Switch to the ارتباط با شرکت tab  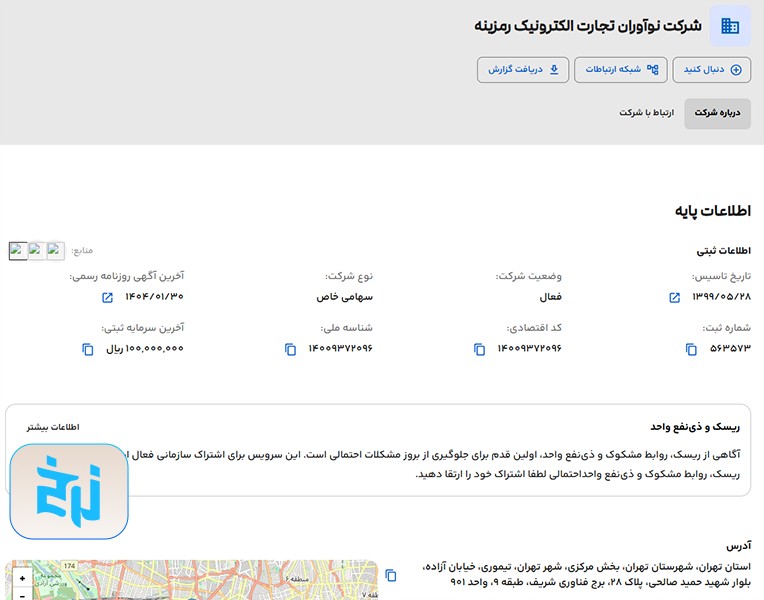pyautogui.click(x=646, y=113)
